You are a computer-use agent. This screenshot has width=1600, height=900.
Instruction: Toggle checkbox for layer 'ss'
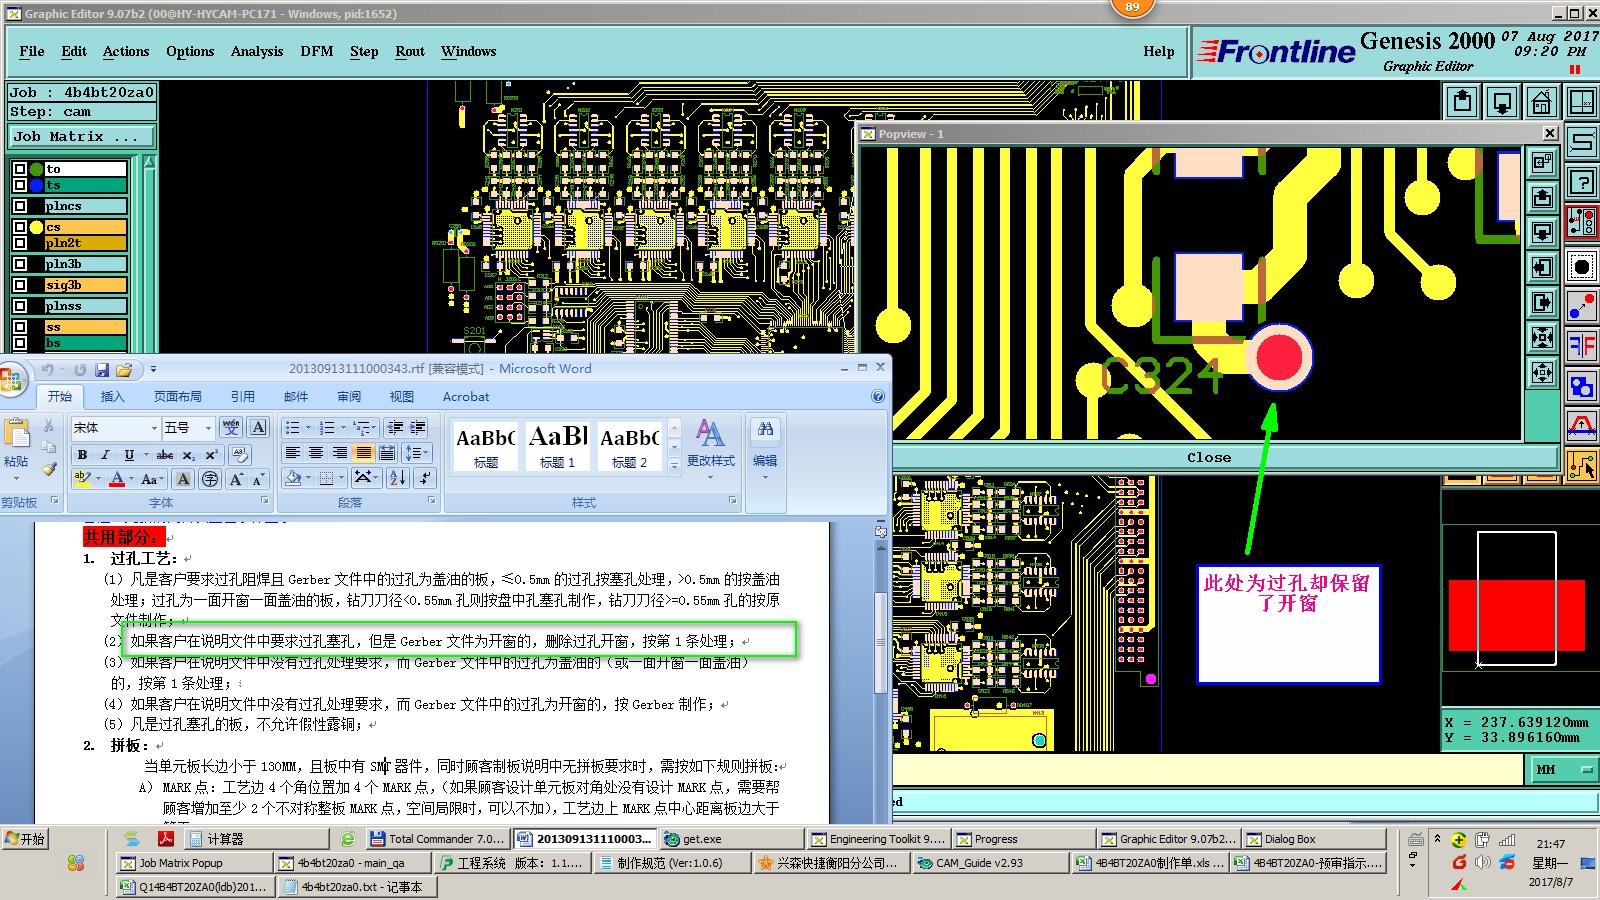(20, 327)
